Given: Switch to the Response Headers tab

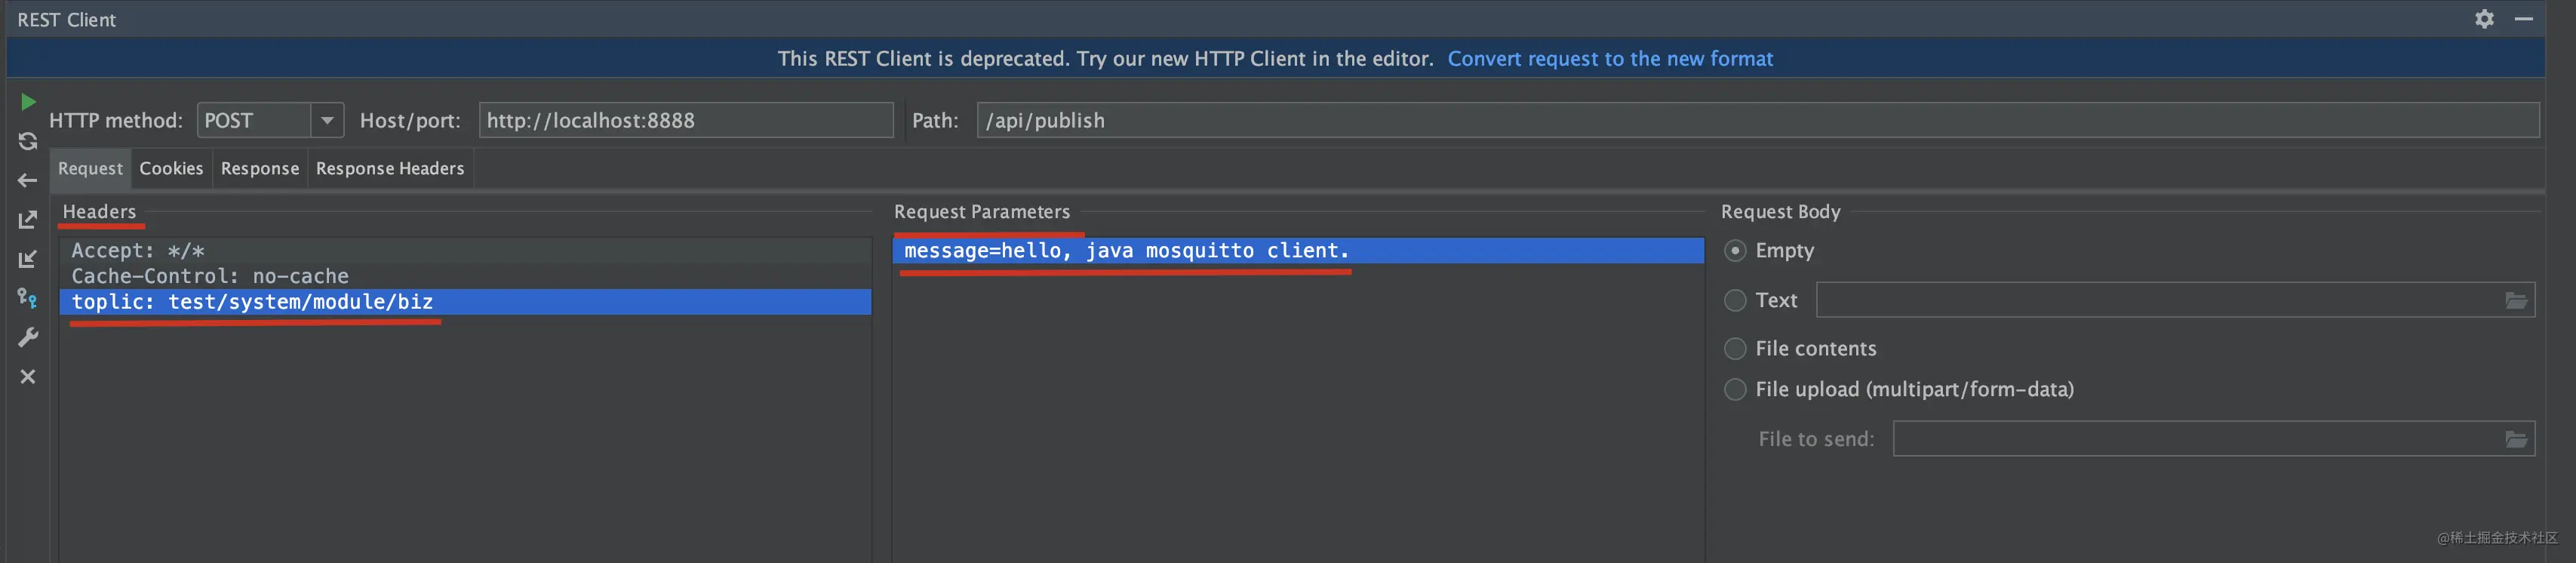Looking at the screenshot, I should click(390, 169).
